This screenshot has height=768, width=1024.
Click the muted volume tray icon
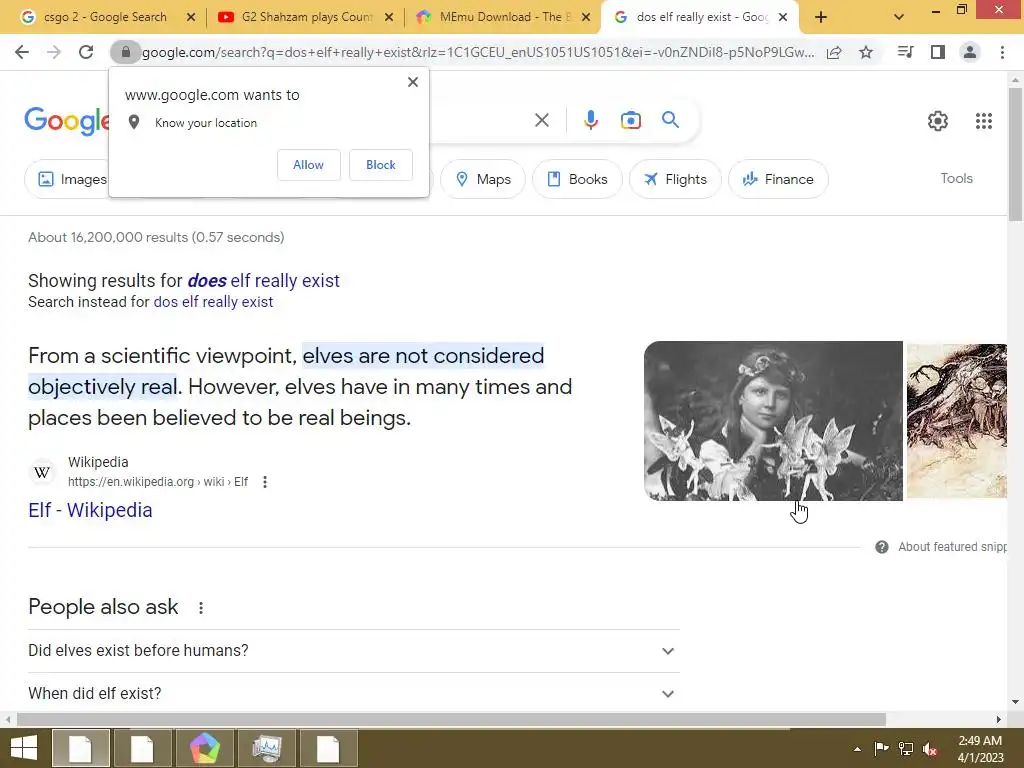pyautogui.click(x=929, y=749)
